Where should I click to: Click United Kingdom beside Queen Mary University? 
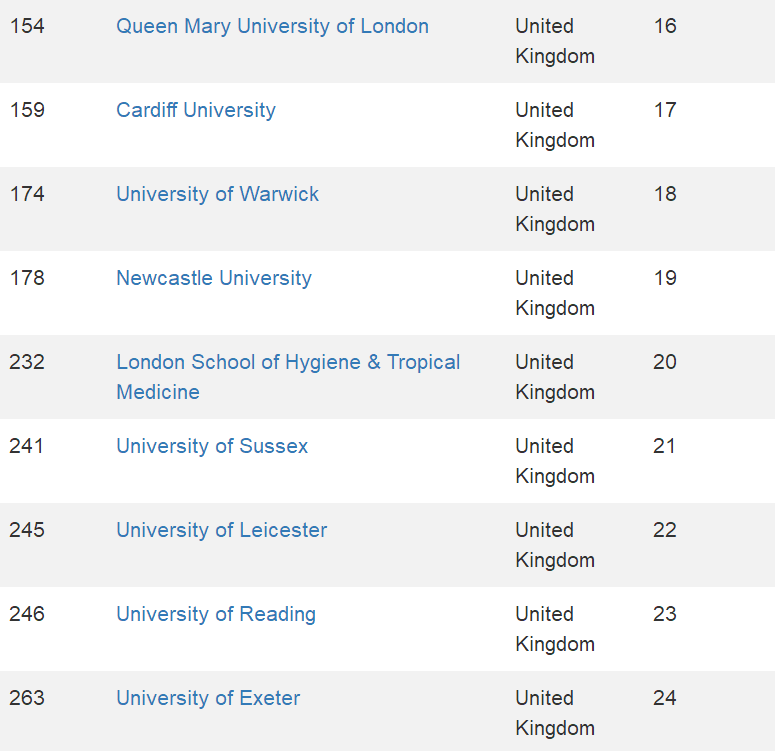click(554, 41)
